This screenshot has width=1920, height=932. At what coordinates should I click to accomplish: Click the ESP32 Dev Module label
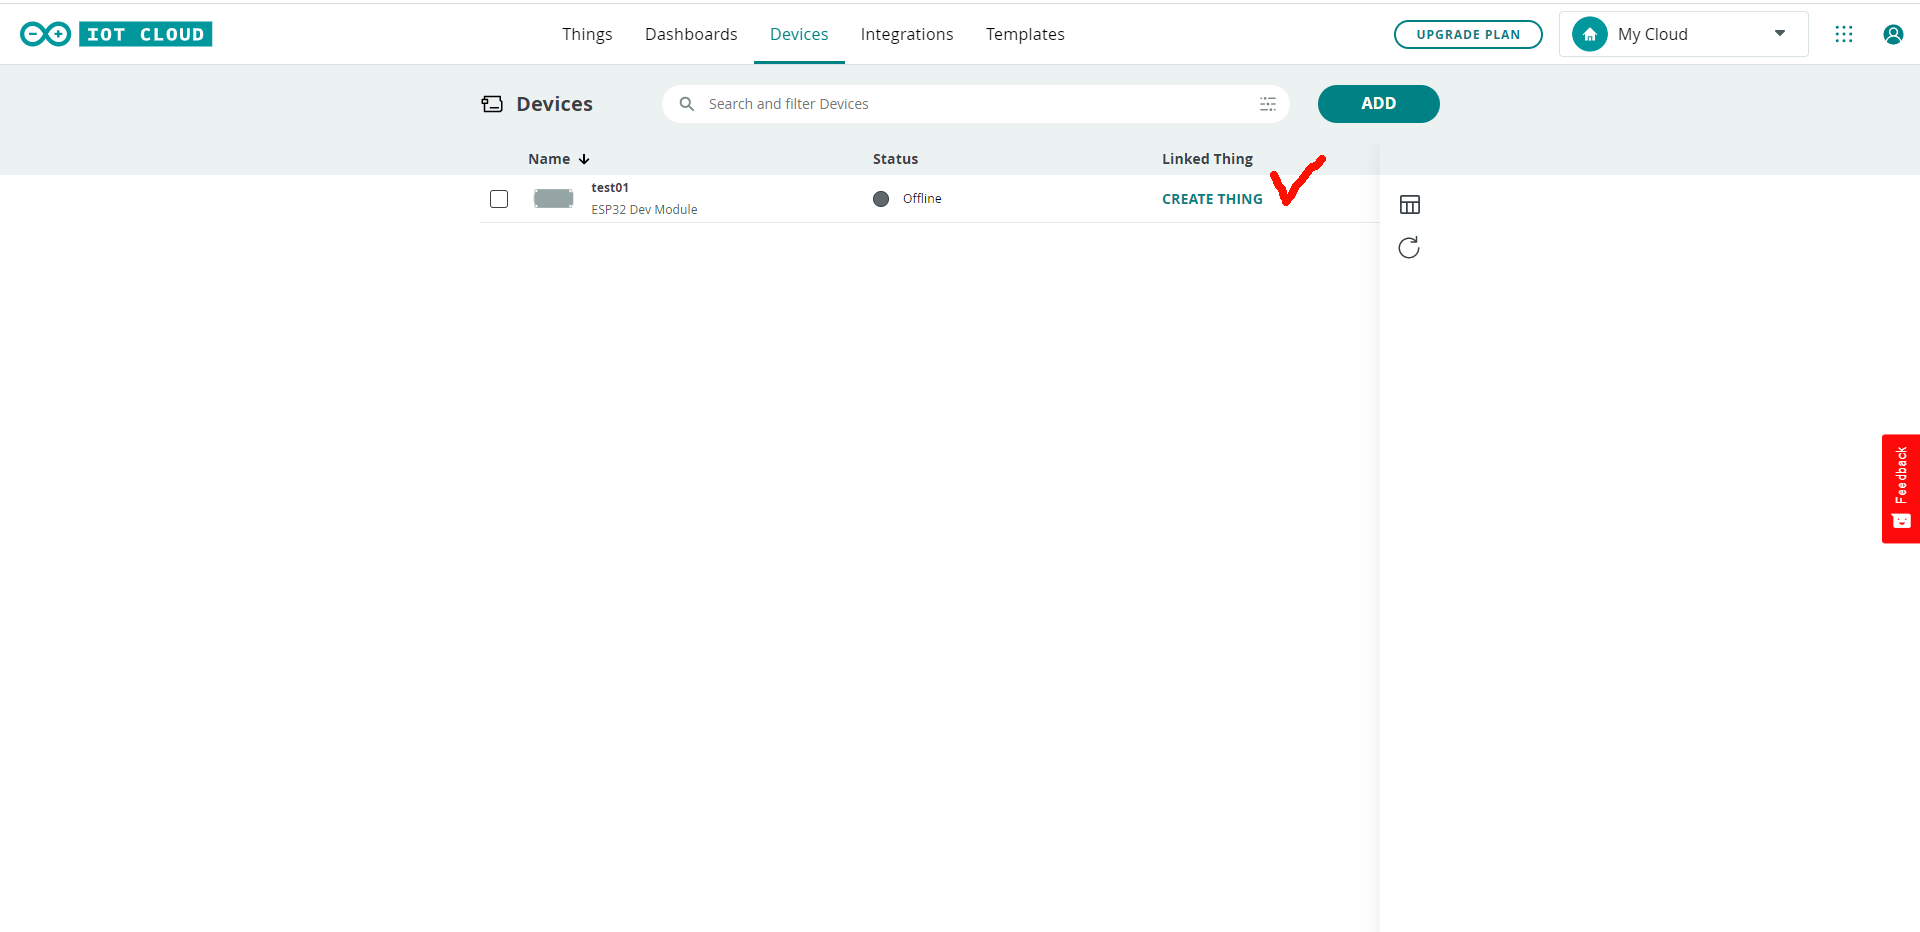point(644,210)
